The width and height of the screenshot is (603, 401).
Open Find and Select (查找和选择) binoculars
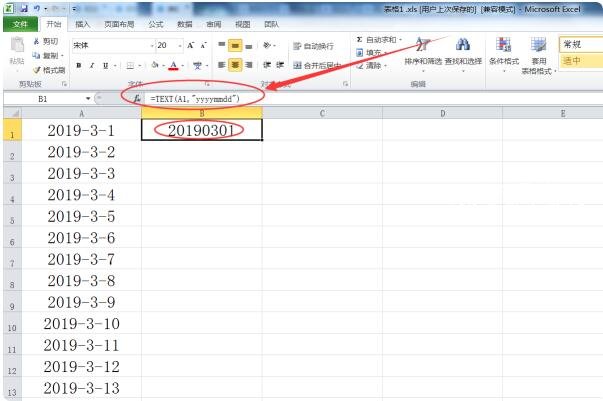pos(462,52)
